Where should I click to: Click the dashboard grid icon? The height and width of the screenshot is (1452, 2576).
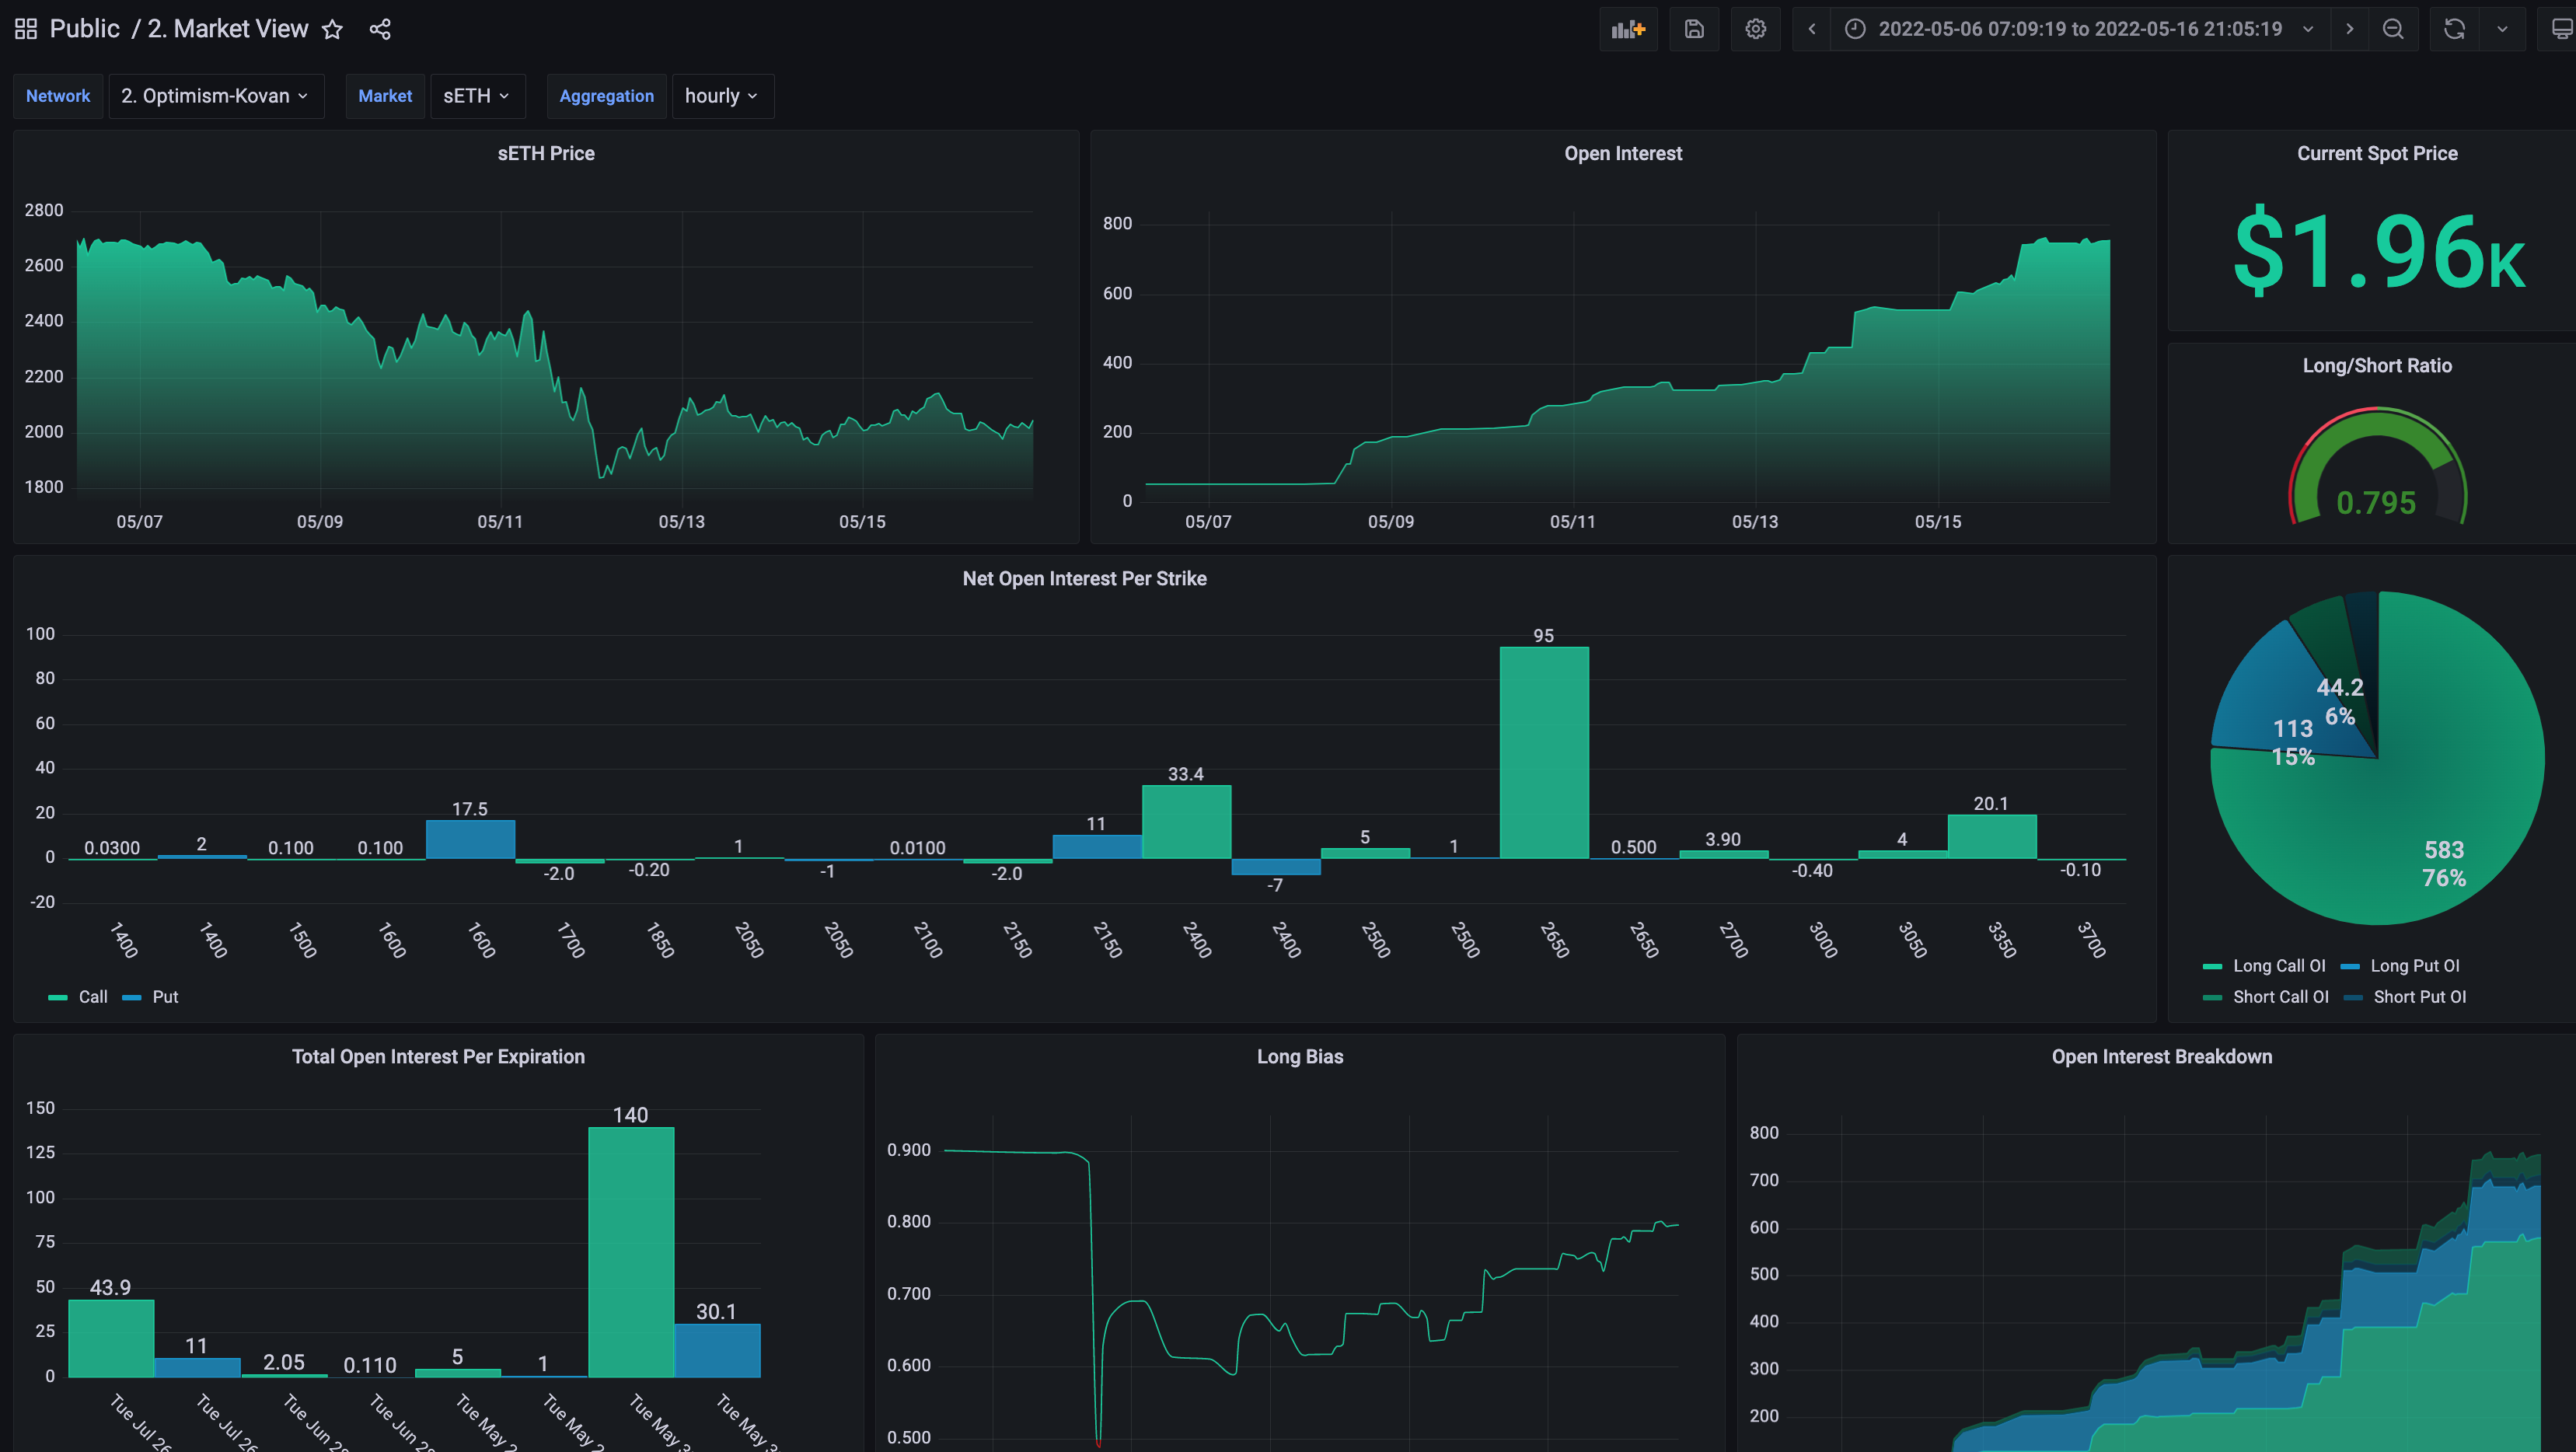pyautogui.click(x=26, y=29)
